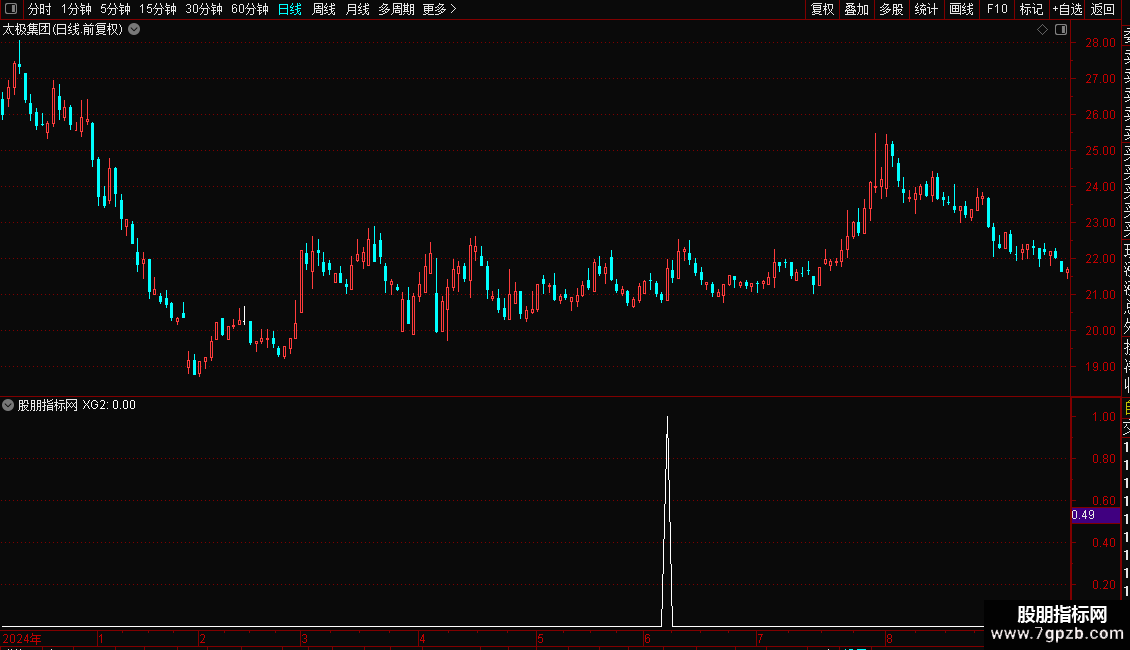The image size is (1130, 650).
Task: Expand dropdown next to 太极集团 title
Action: point(134,30)
